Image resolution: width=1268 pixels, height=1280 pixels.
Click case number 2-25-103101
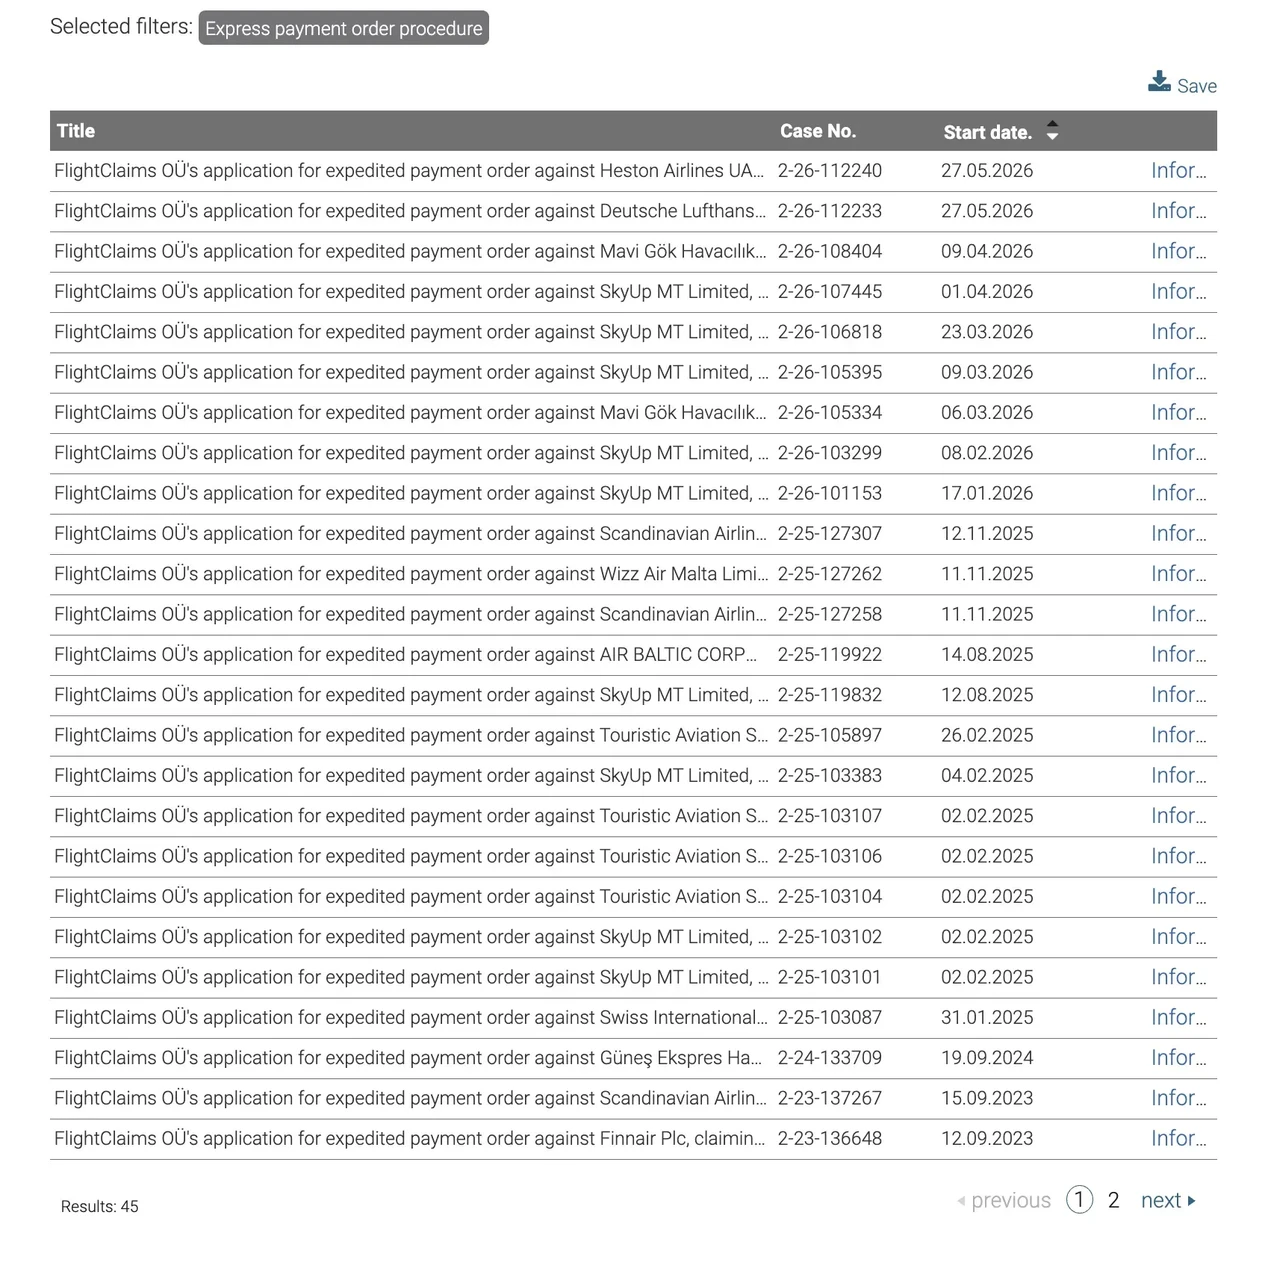tap(830, 977)
